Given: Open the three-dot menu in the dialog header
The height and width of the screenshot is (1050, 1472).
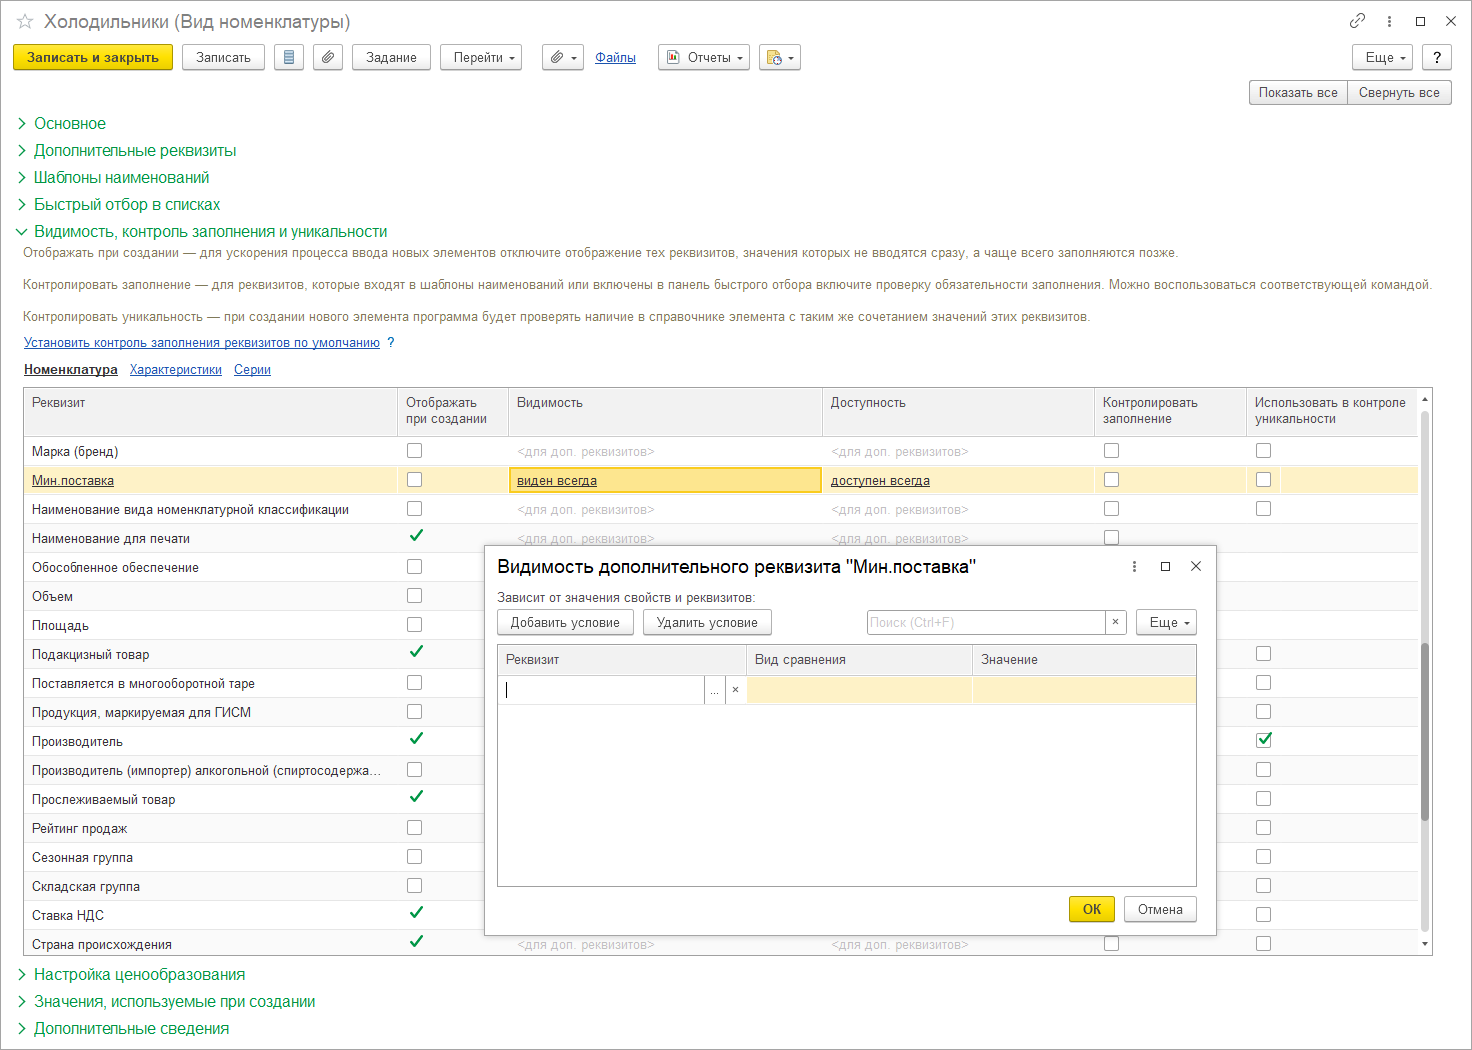Looking at the screenshot, I should (x=1134, y=567).
